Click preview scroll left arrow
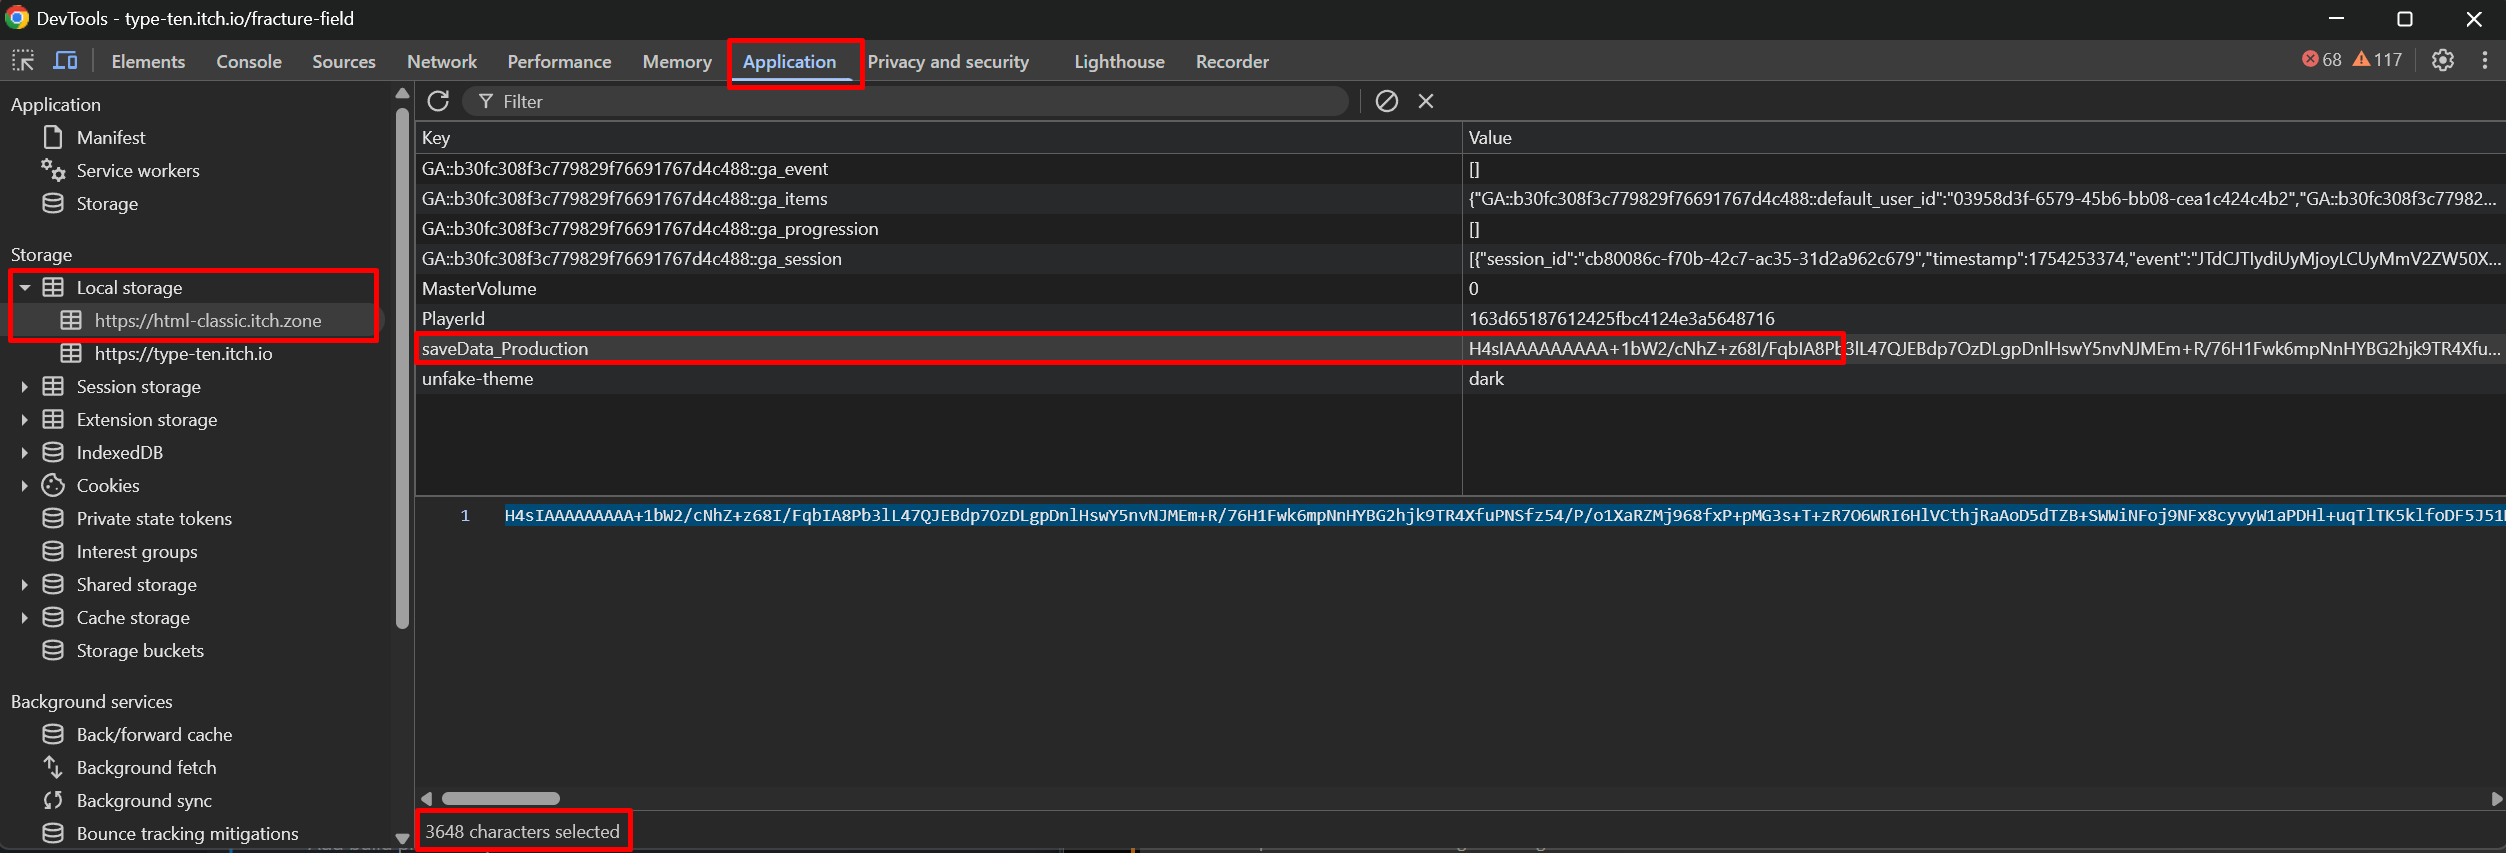Screen dimensions: 2506x853 click(427, 798)
